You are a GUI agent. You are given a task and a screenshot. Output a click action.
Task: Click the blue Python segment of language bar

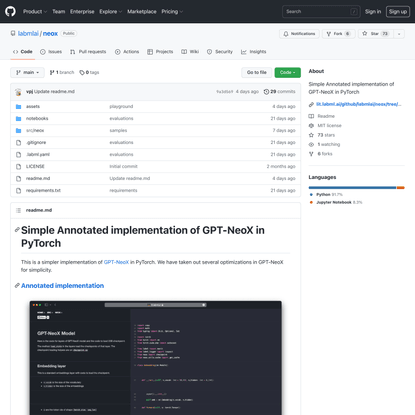[352, 188]
